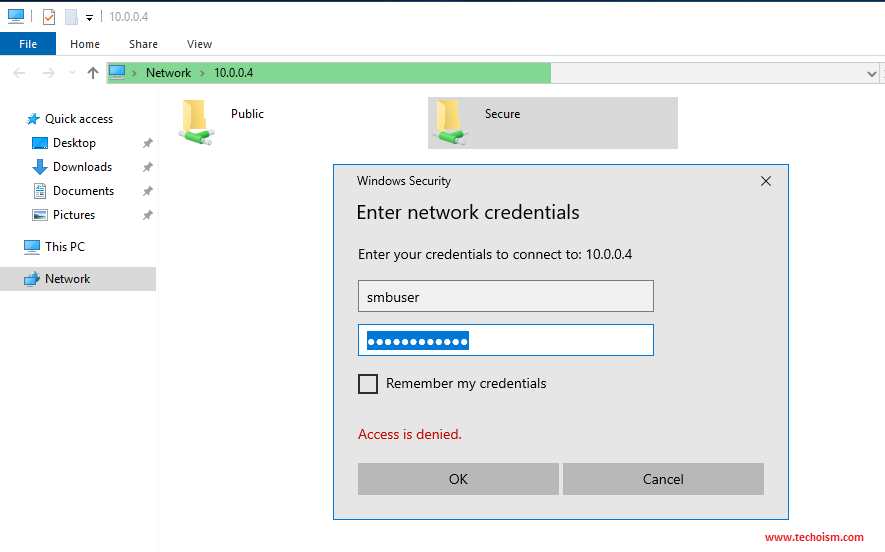Go forward with the Forward arrow

[49, 73]
